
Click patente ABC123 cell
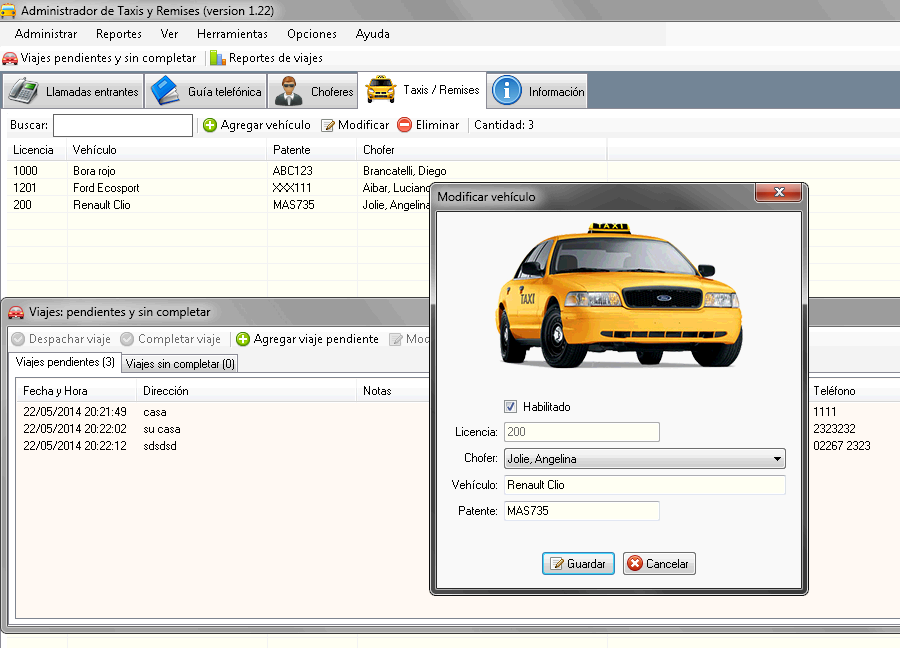coord(293,171)
